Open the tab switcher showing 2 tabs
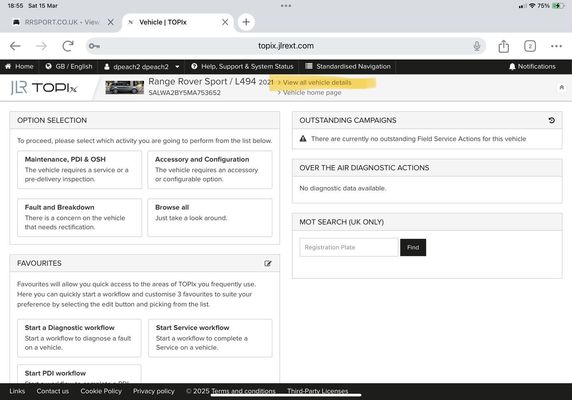The height and width of the screenshot is (400, 572). [x=530, y=46]
